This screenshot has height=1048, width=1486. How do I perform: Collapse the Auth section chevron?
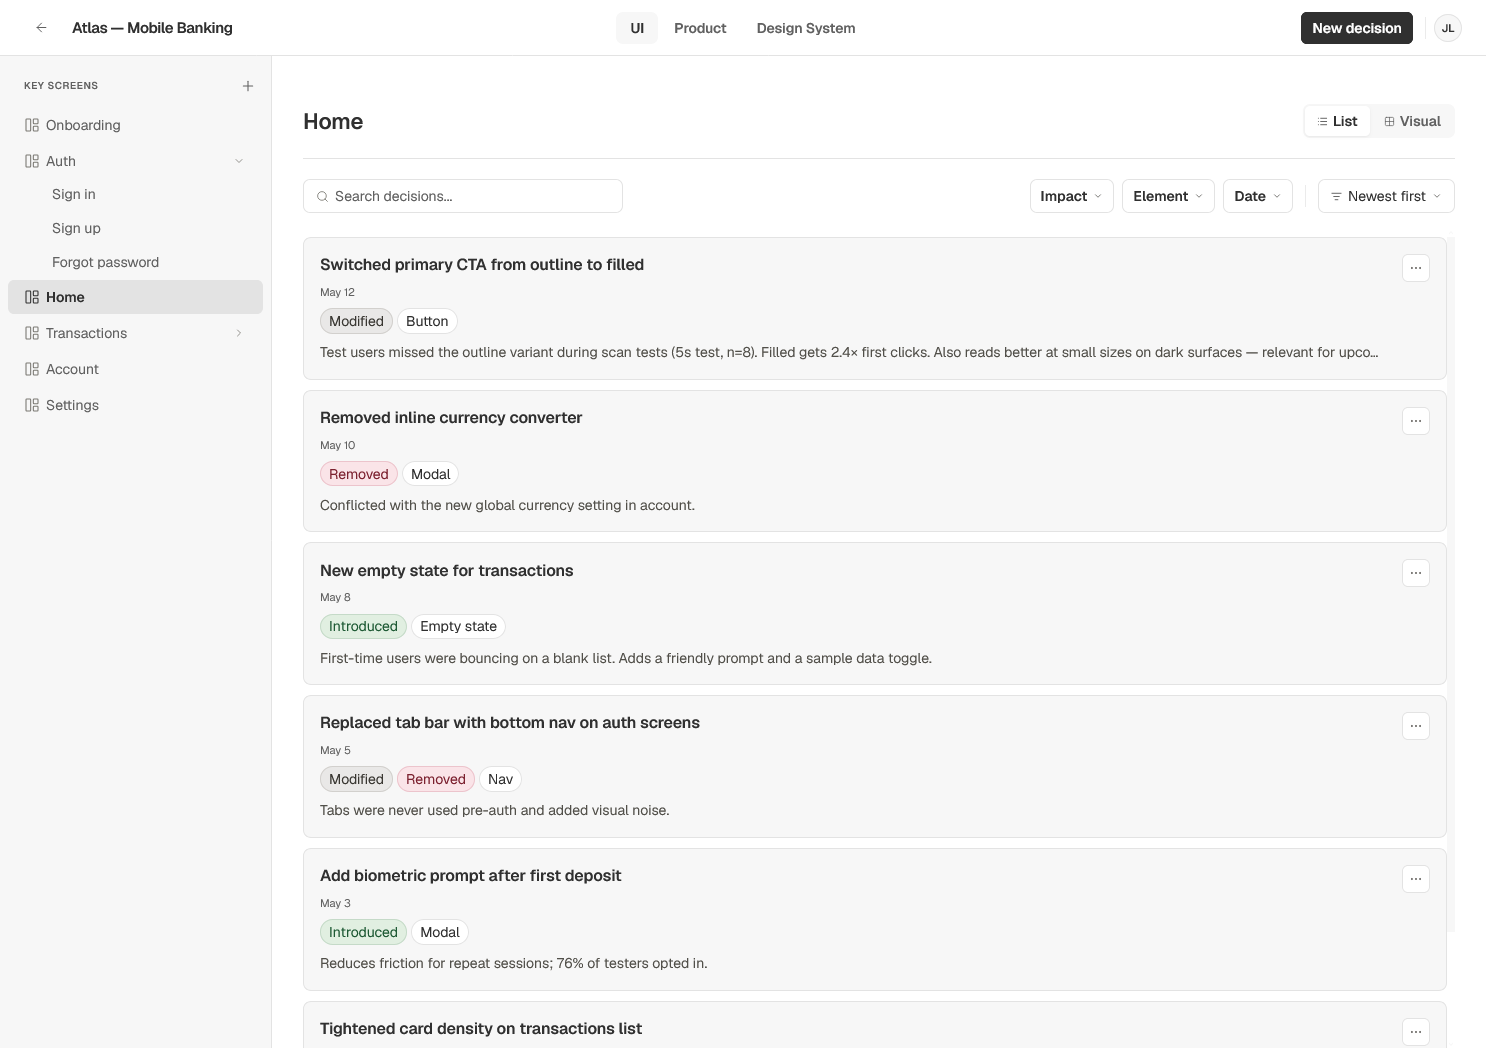point(239,161)
